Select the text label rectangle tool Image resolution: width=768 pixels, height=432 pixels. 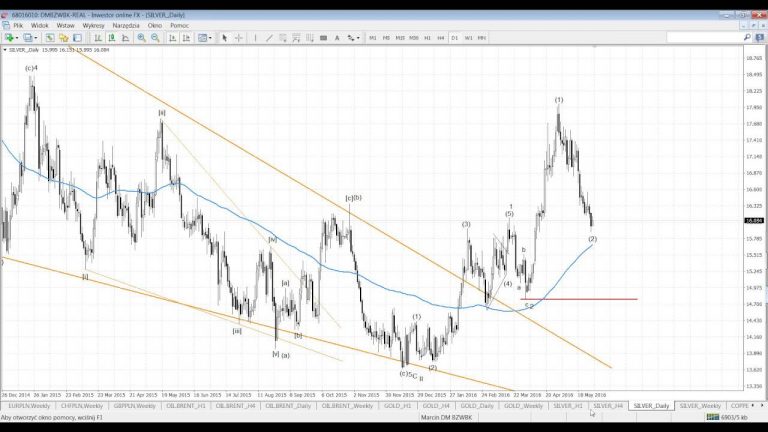point(323,38)
